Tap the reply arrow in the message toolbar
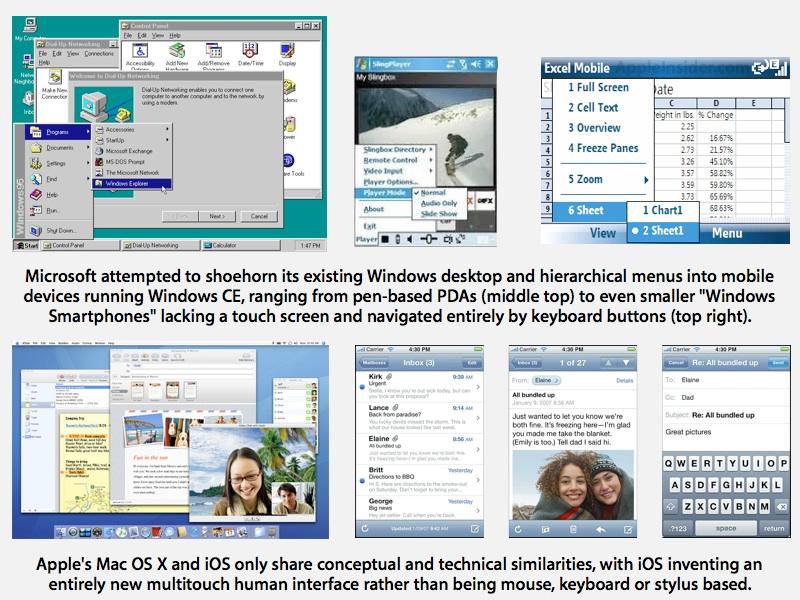The height and width of the screenshot is (600, 800). [x=601, y=530]
